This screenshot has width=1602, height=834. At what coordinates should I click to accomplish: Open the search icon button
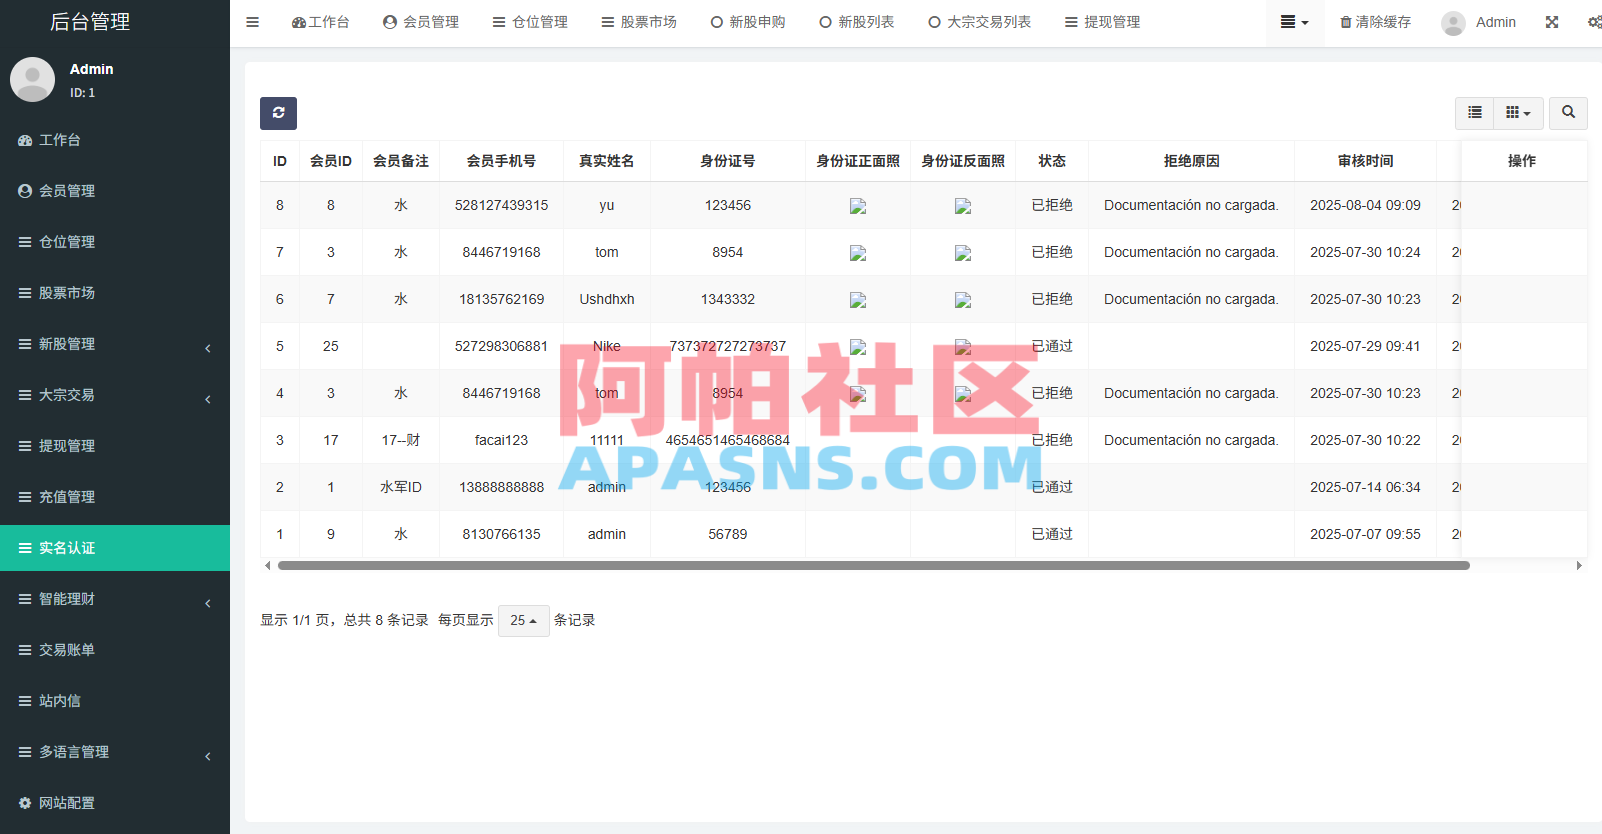[1568, 113]
